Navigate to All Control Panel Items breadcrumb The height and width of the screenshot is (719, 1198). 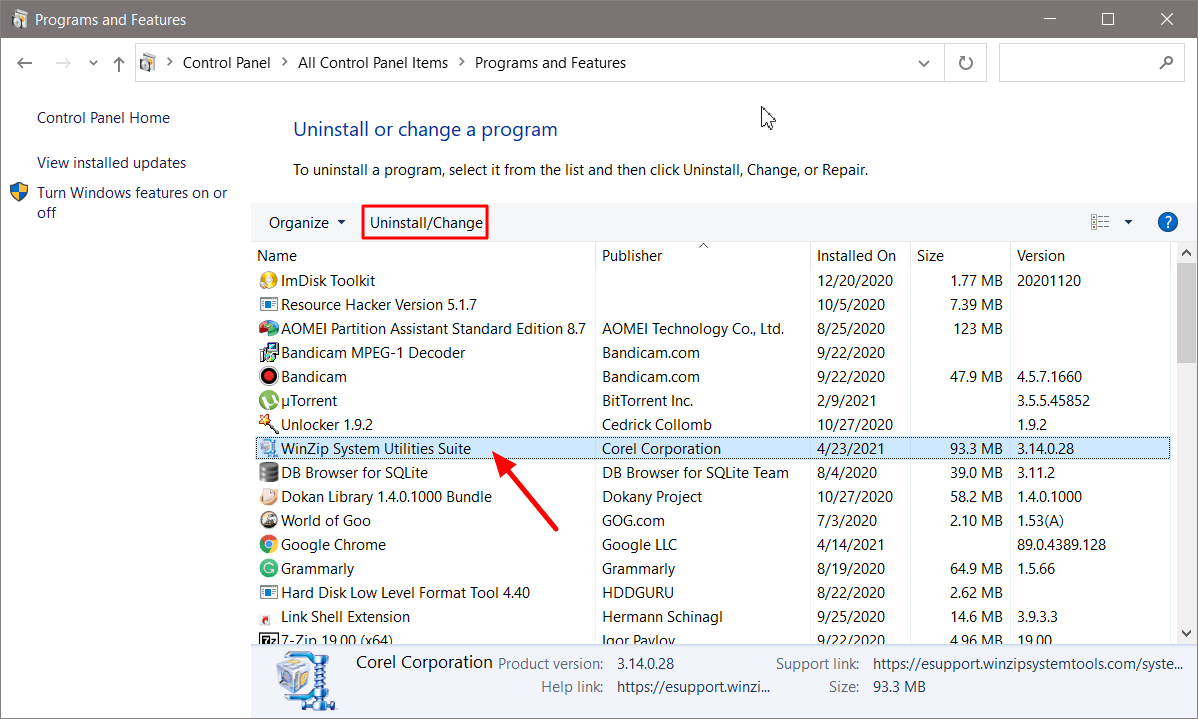373,62
